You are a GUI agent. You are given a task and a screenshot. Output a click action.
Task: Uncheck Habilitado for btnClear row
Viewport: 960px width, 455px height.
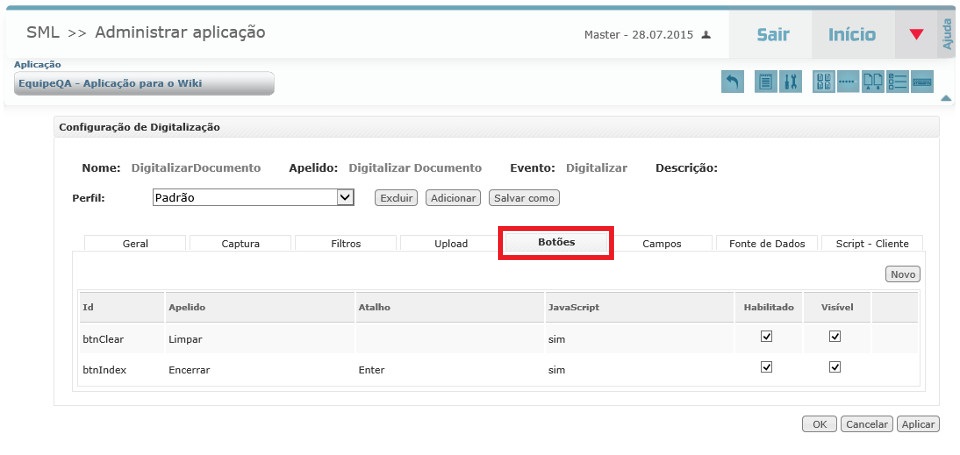767,338
